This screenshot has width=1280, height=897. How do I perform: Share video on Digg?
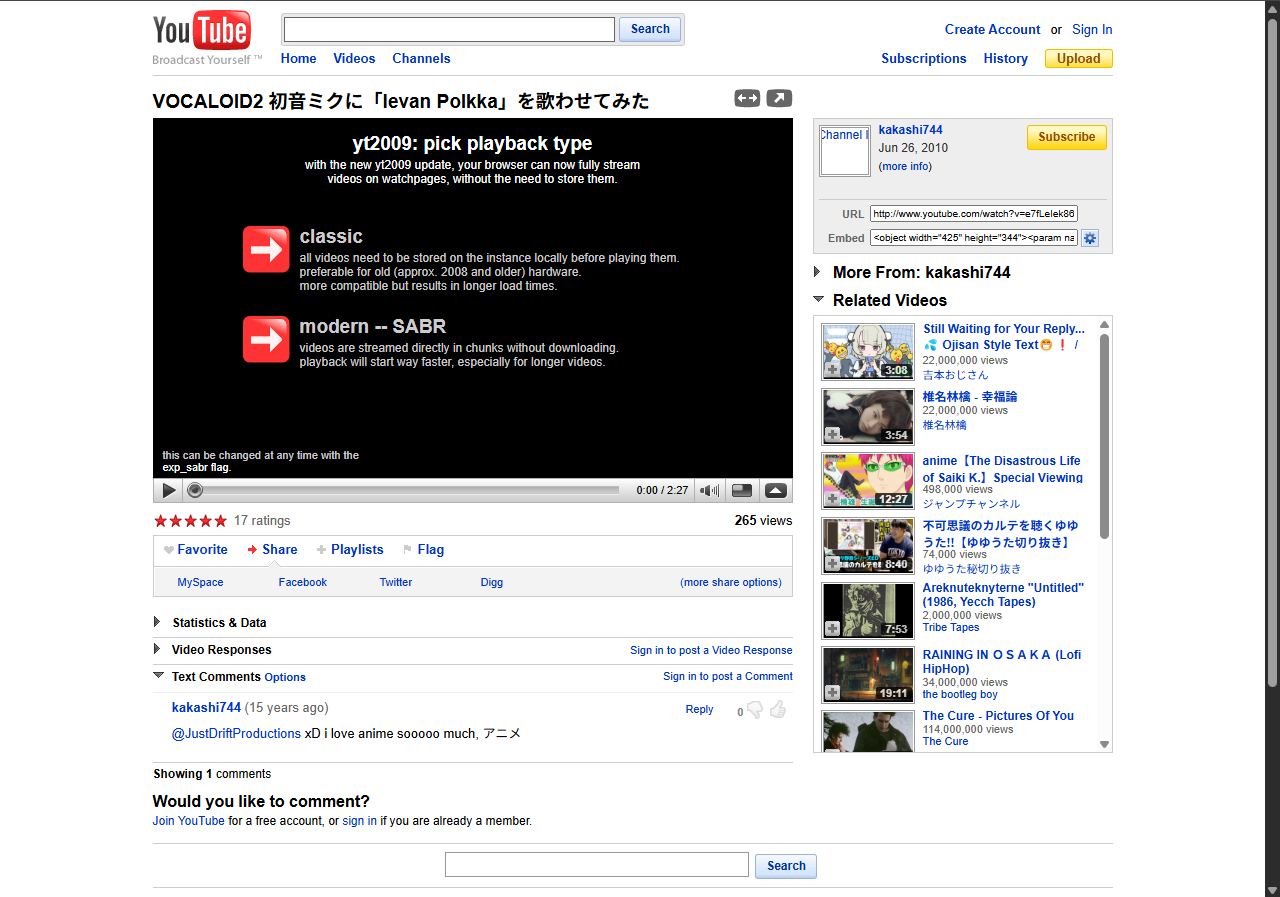(x=492, y=582)
